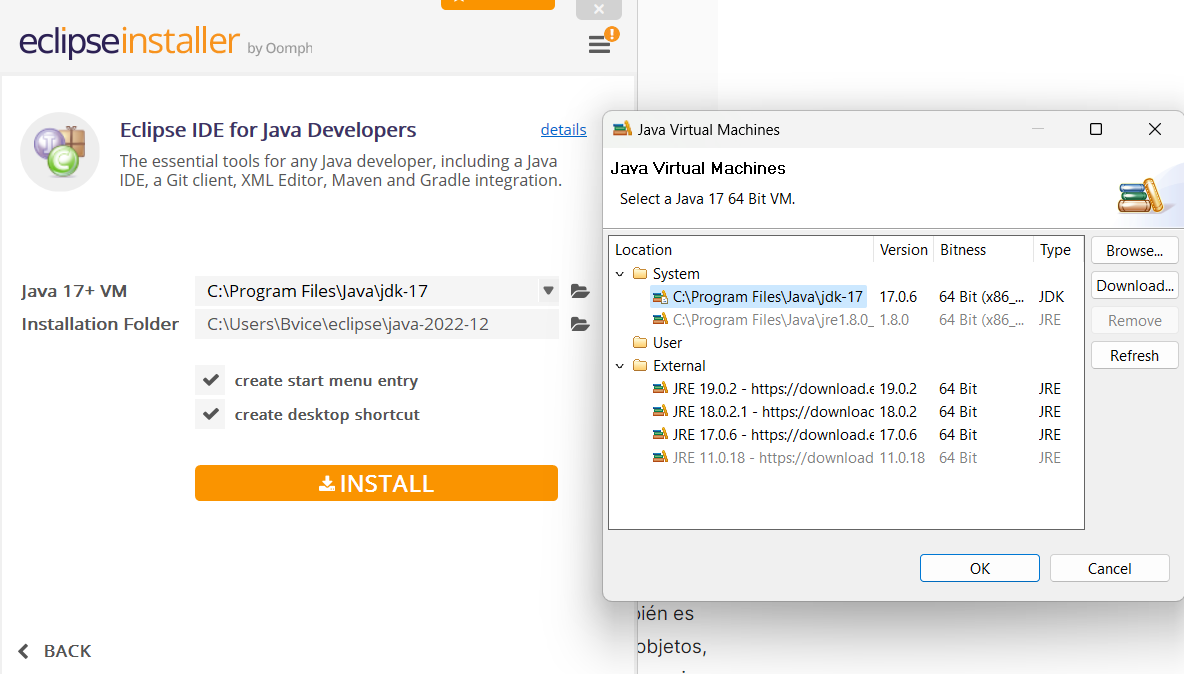Click the Eclipse IDE for Java Developers product icon
Screen dimensions: 1184x674
[60, 152]
